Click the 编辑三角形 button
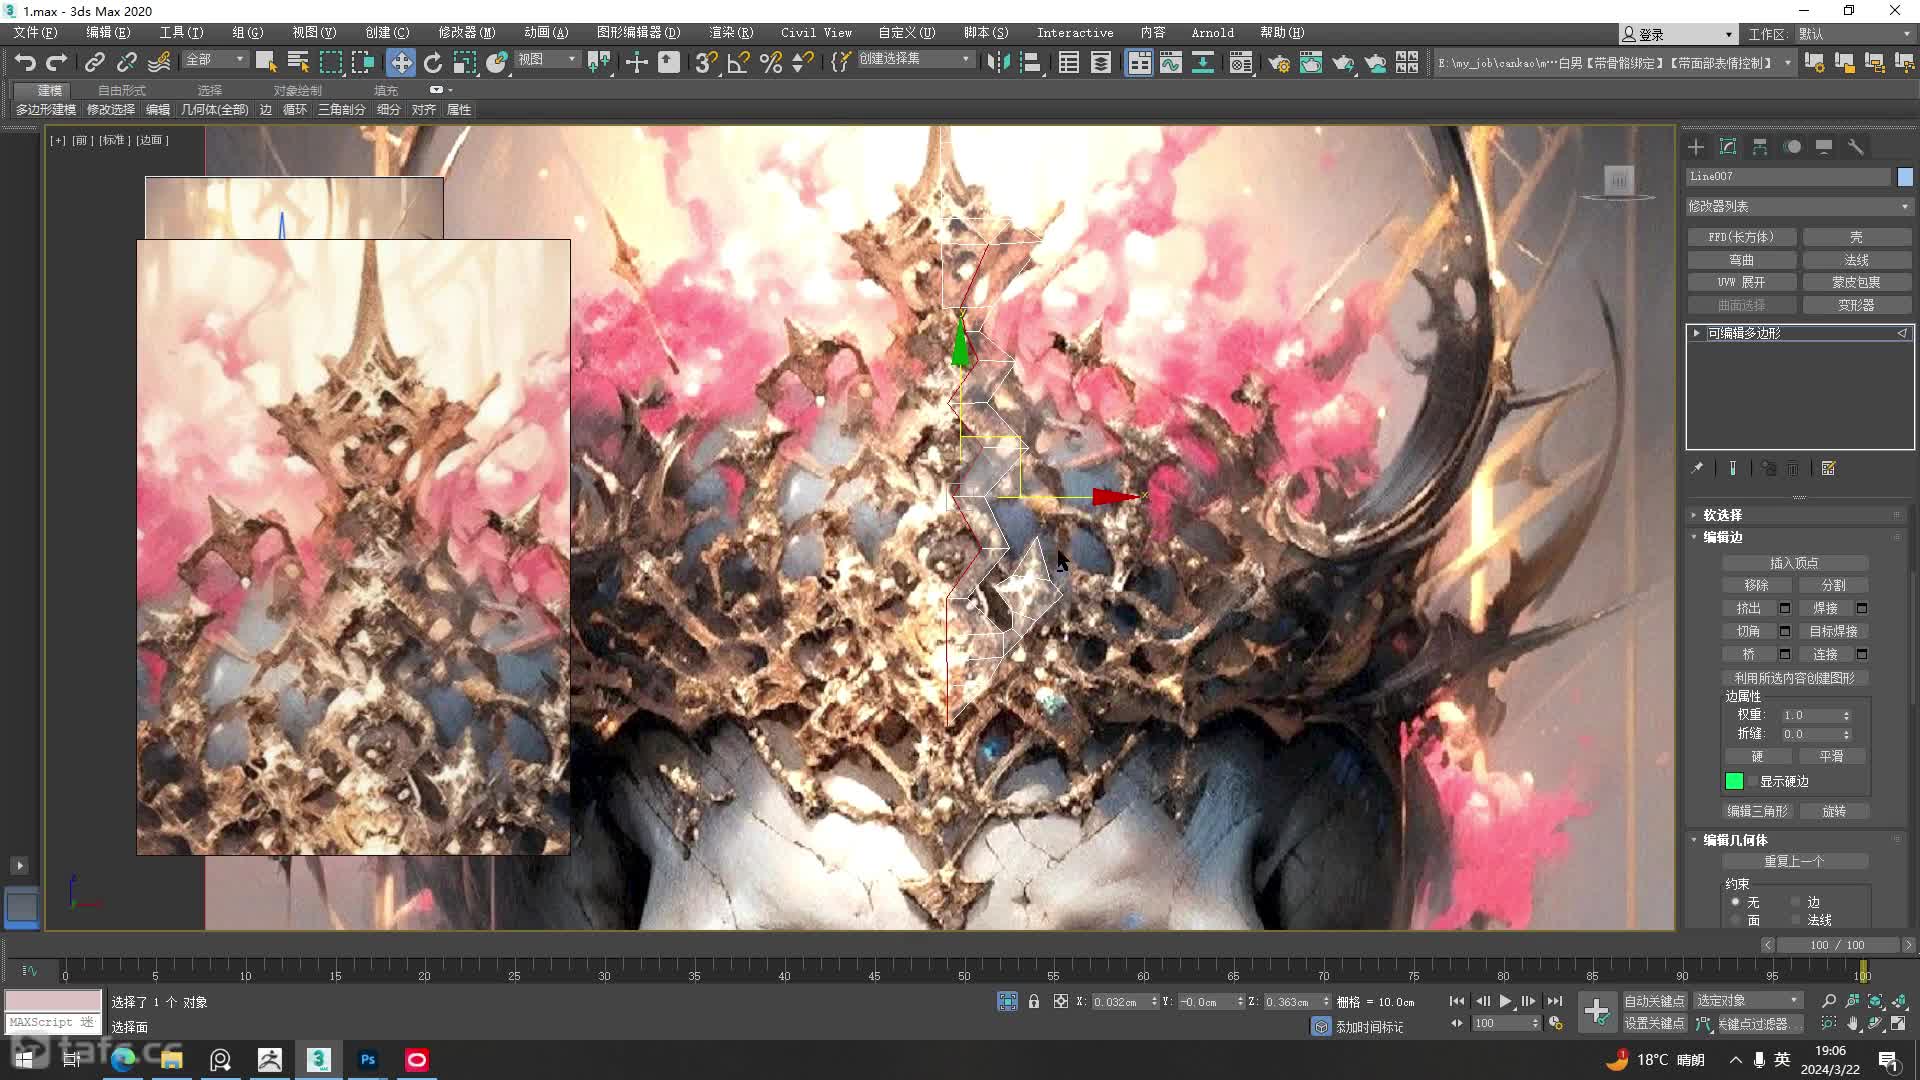The image size is (1920, 1080). point(1757,811)
